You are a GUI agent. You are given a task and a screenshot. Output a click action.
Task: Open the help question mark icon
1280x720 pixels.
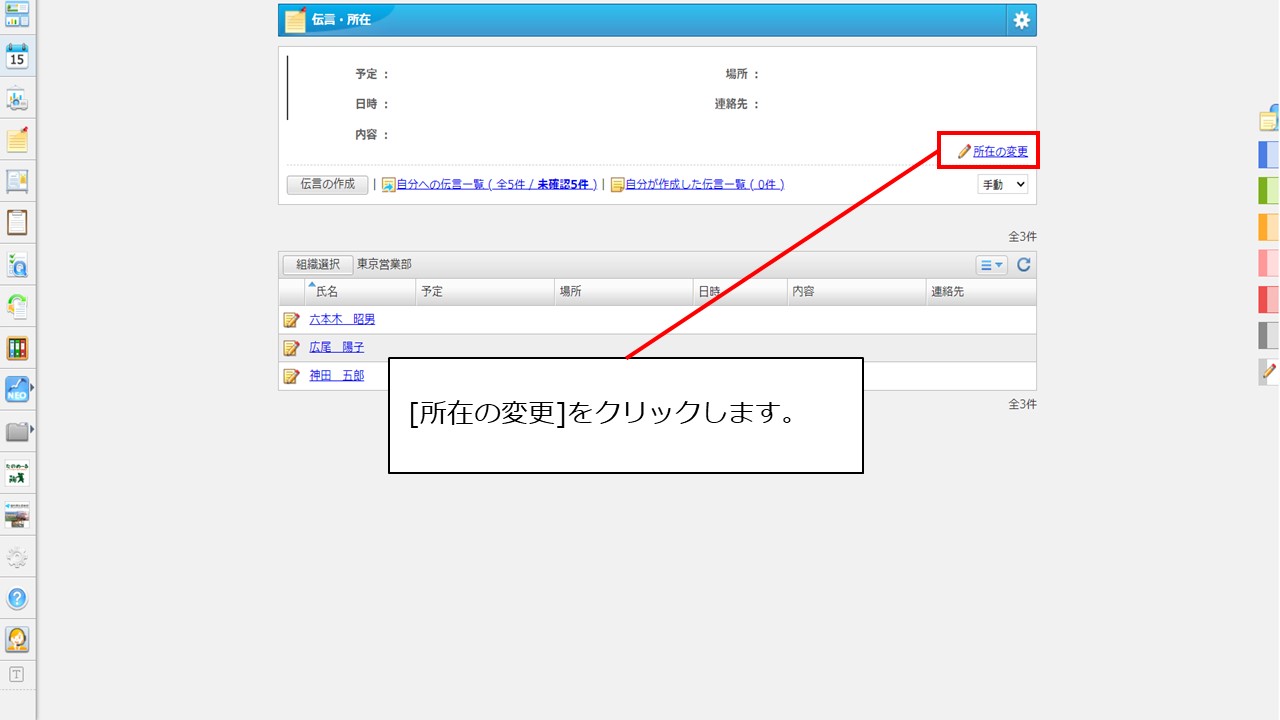(x=16, y=599)
